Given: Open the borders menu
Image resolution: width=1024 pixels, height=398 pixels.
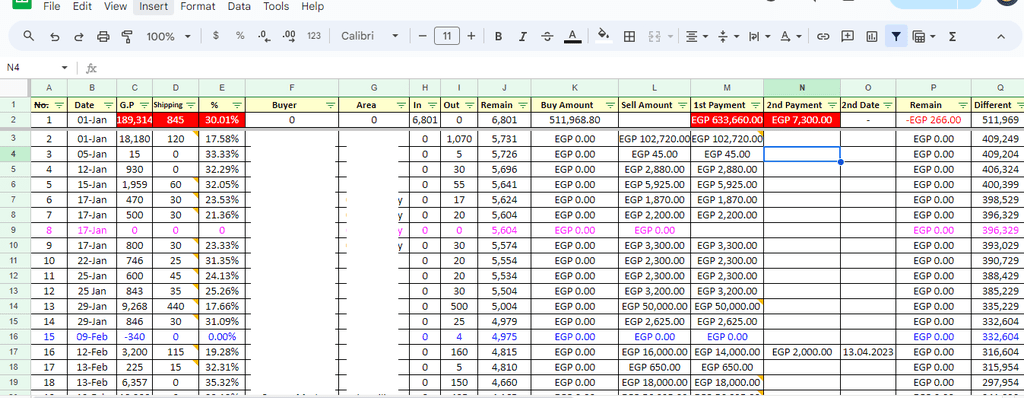Looking at the screenshot, I should click(630, 37).
